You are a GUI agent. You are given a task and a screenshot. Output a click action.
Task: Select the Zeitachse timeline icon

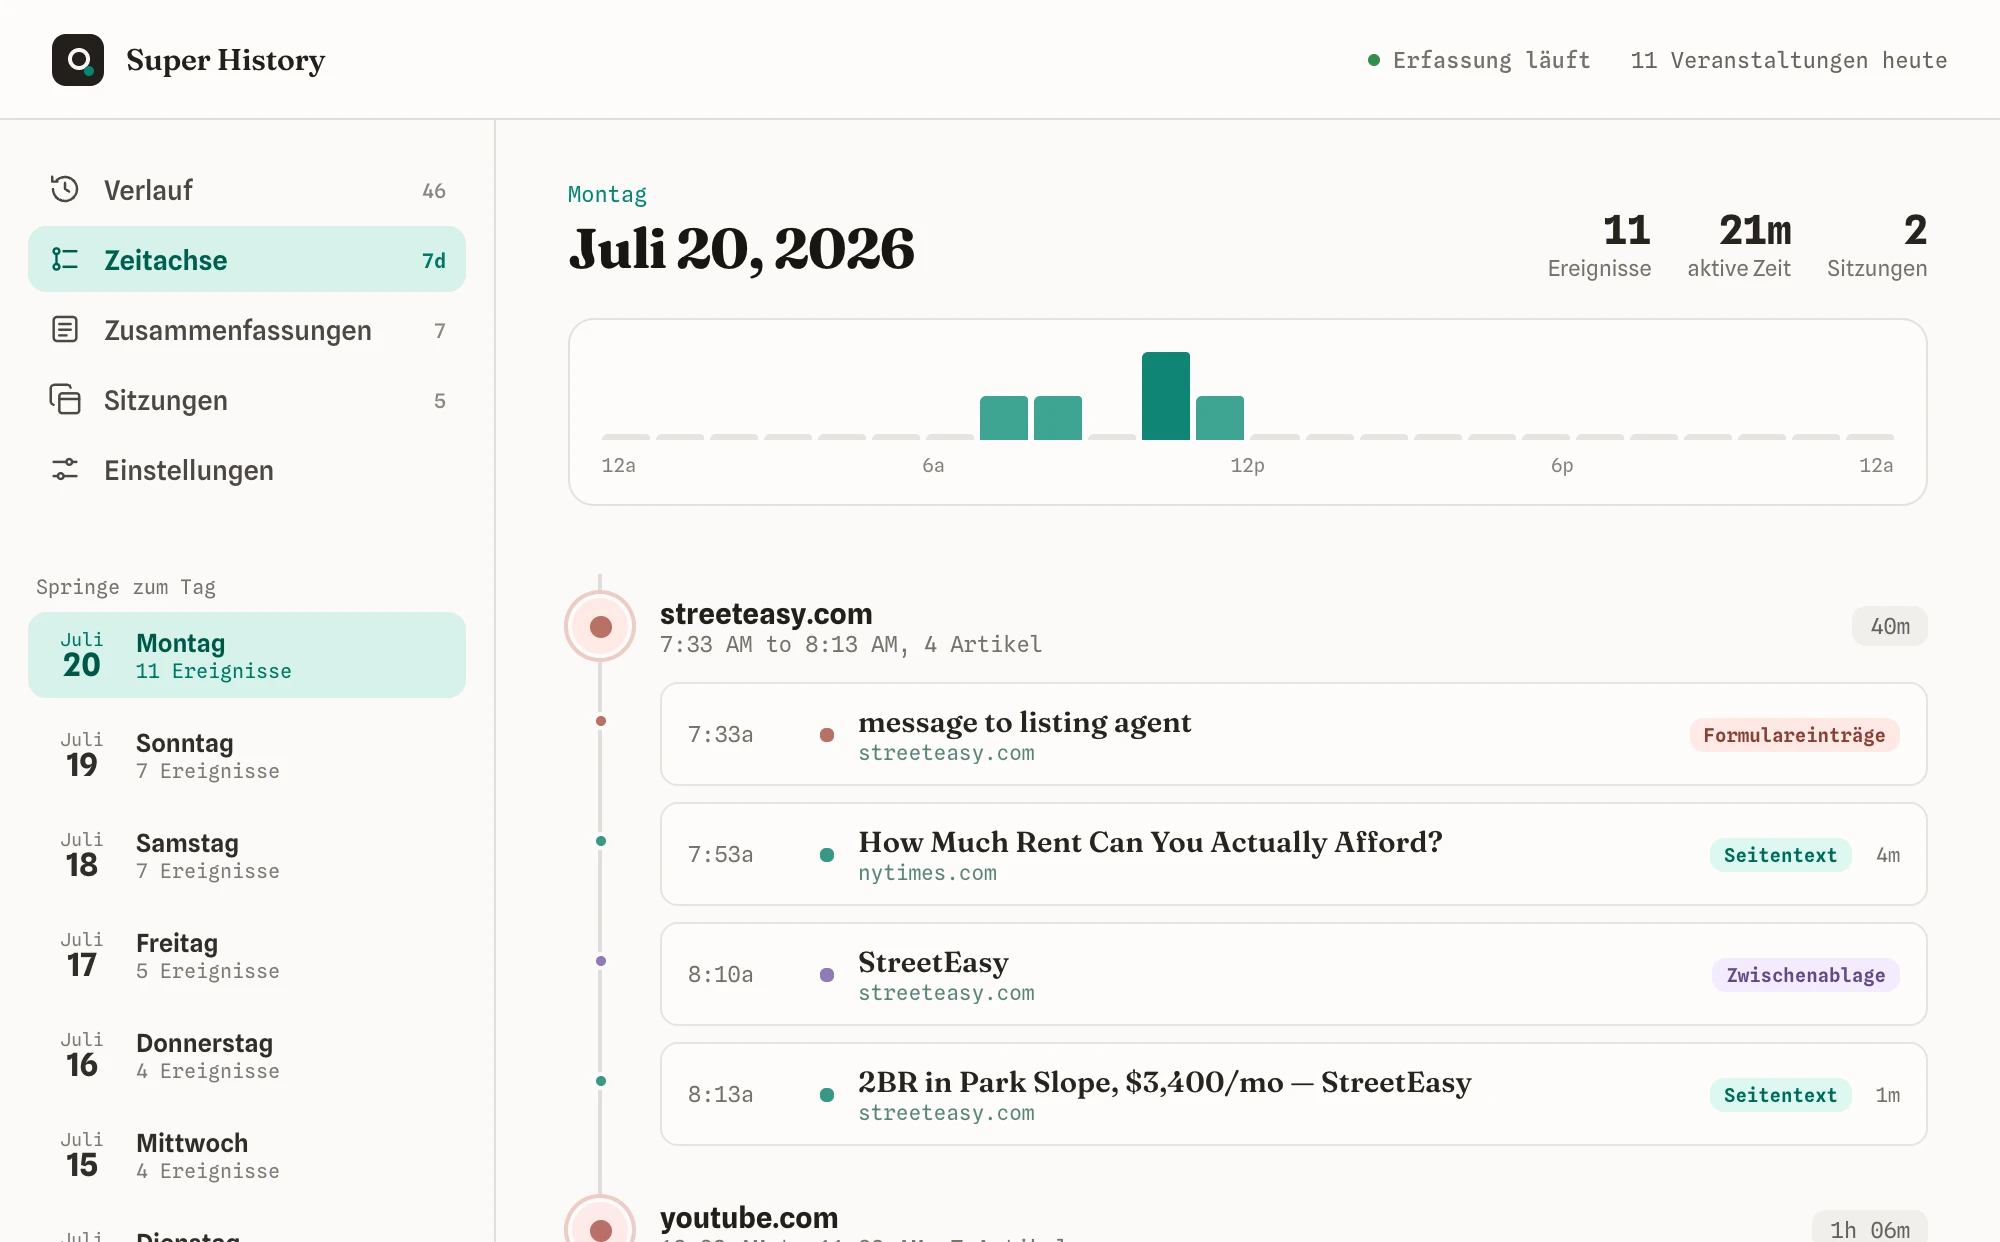(65, 259)
